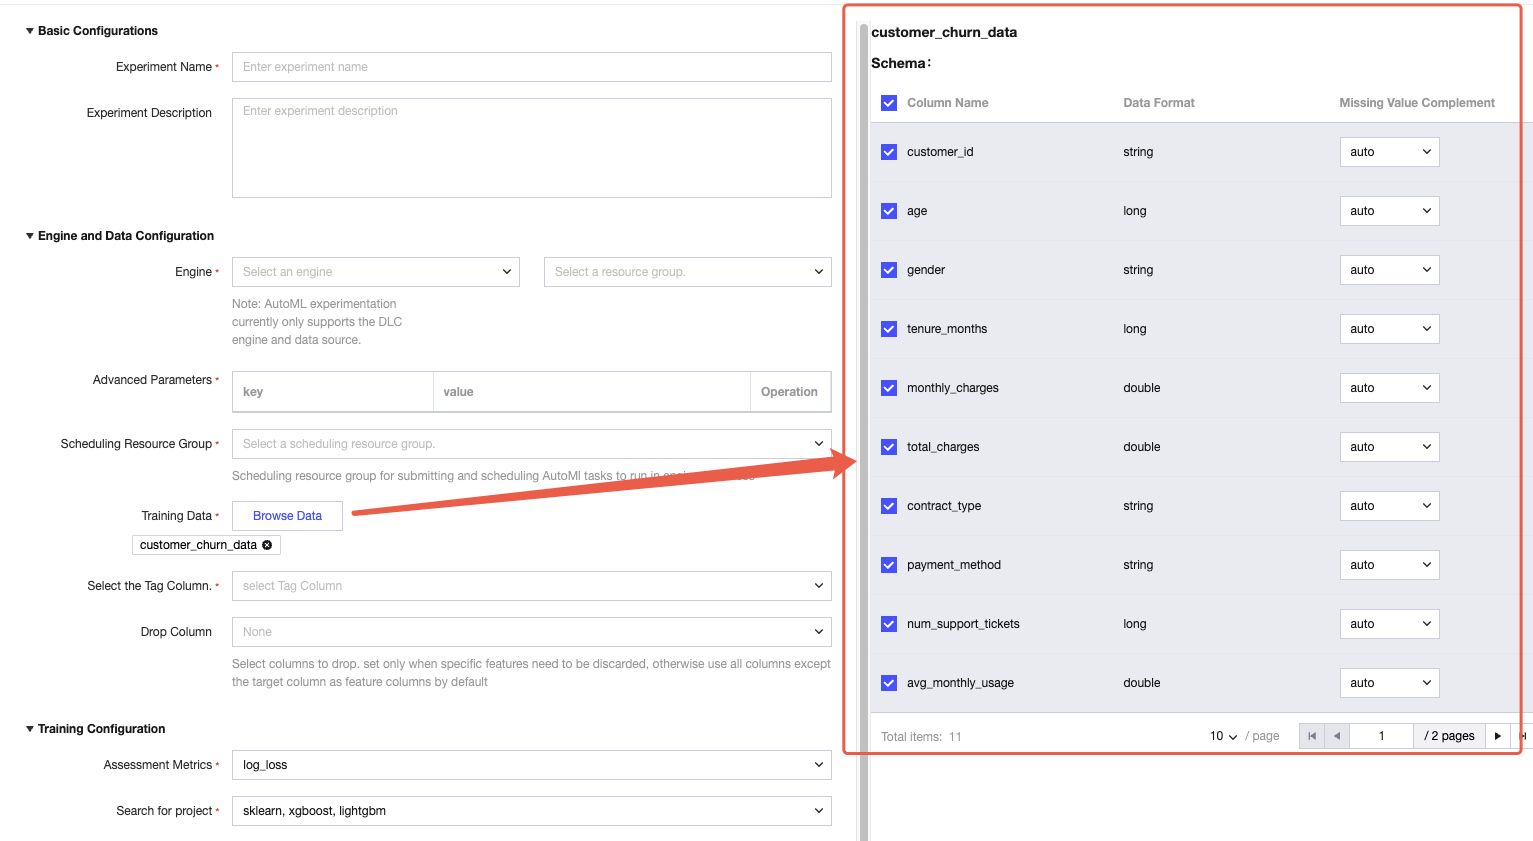Open missing value dropdown for age
This screenshot has height=841, width=1533.
pos(1389,211)
